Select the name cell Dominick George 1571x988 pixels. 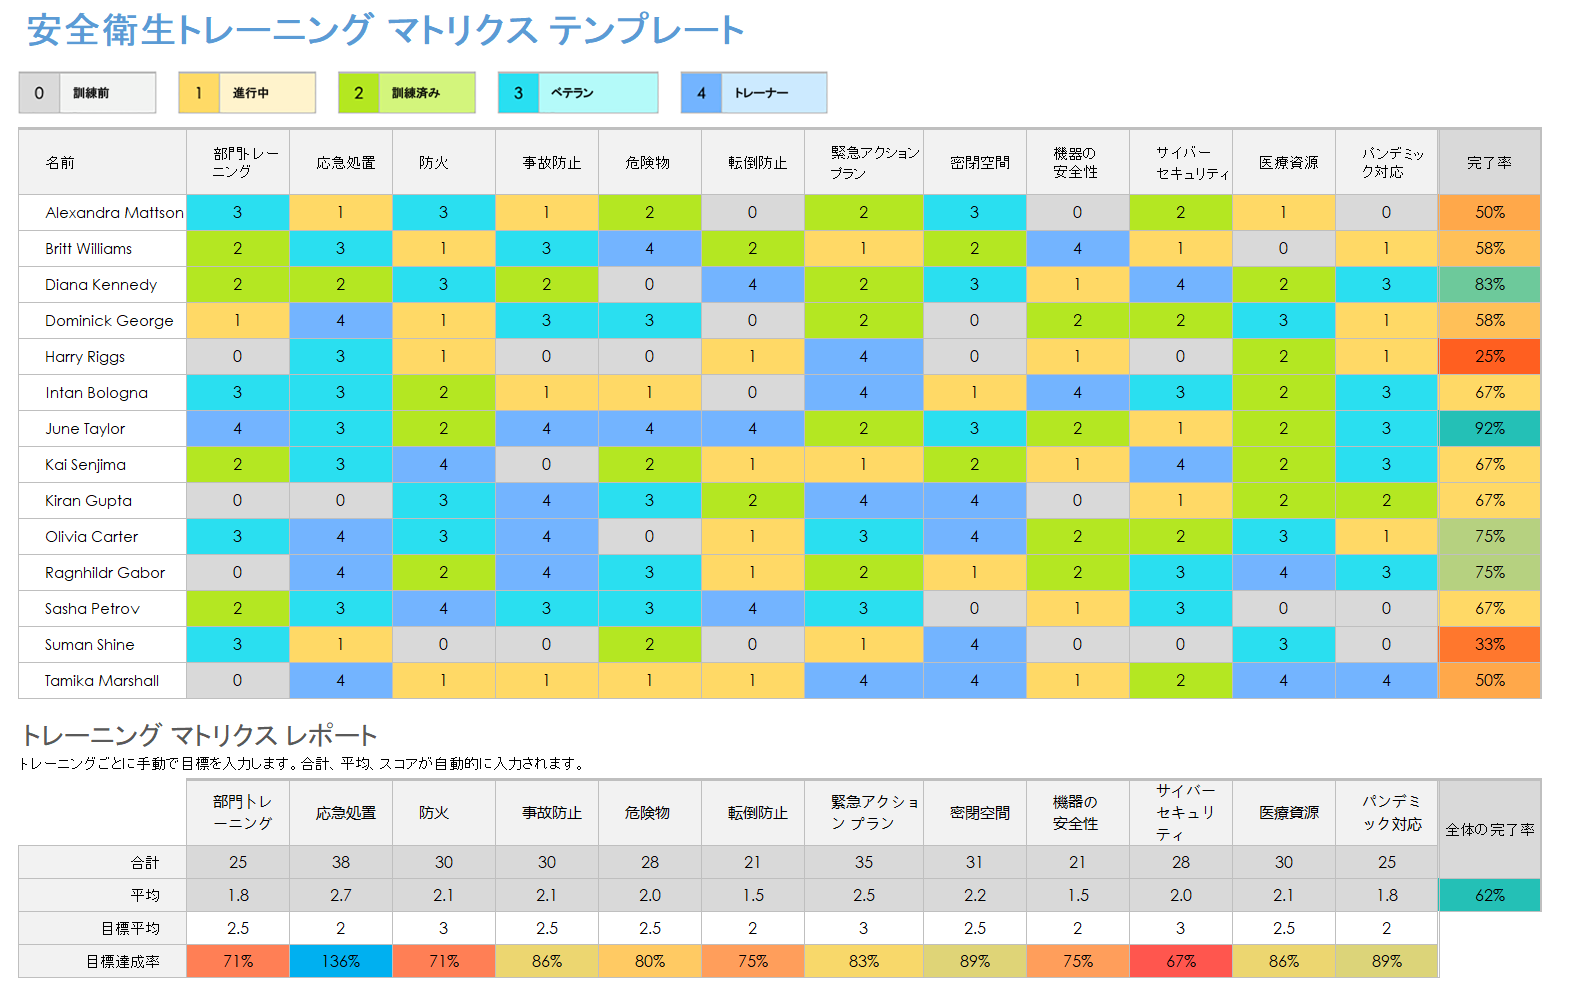coord(103,320)
